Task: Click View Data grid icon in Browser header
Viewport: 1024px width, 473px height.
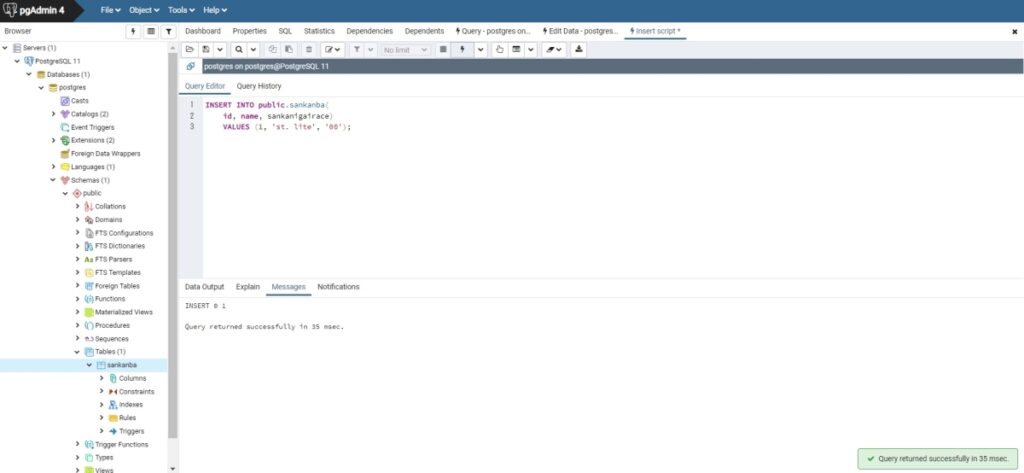Action: coord(151,31)
